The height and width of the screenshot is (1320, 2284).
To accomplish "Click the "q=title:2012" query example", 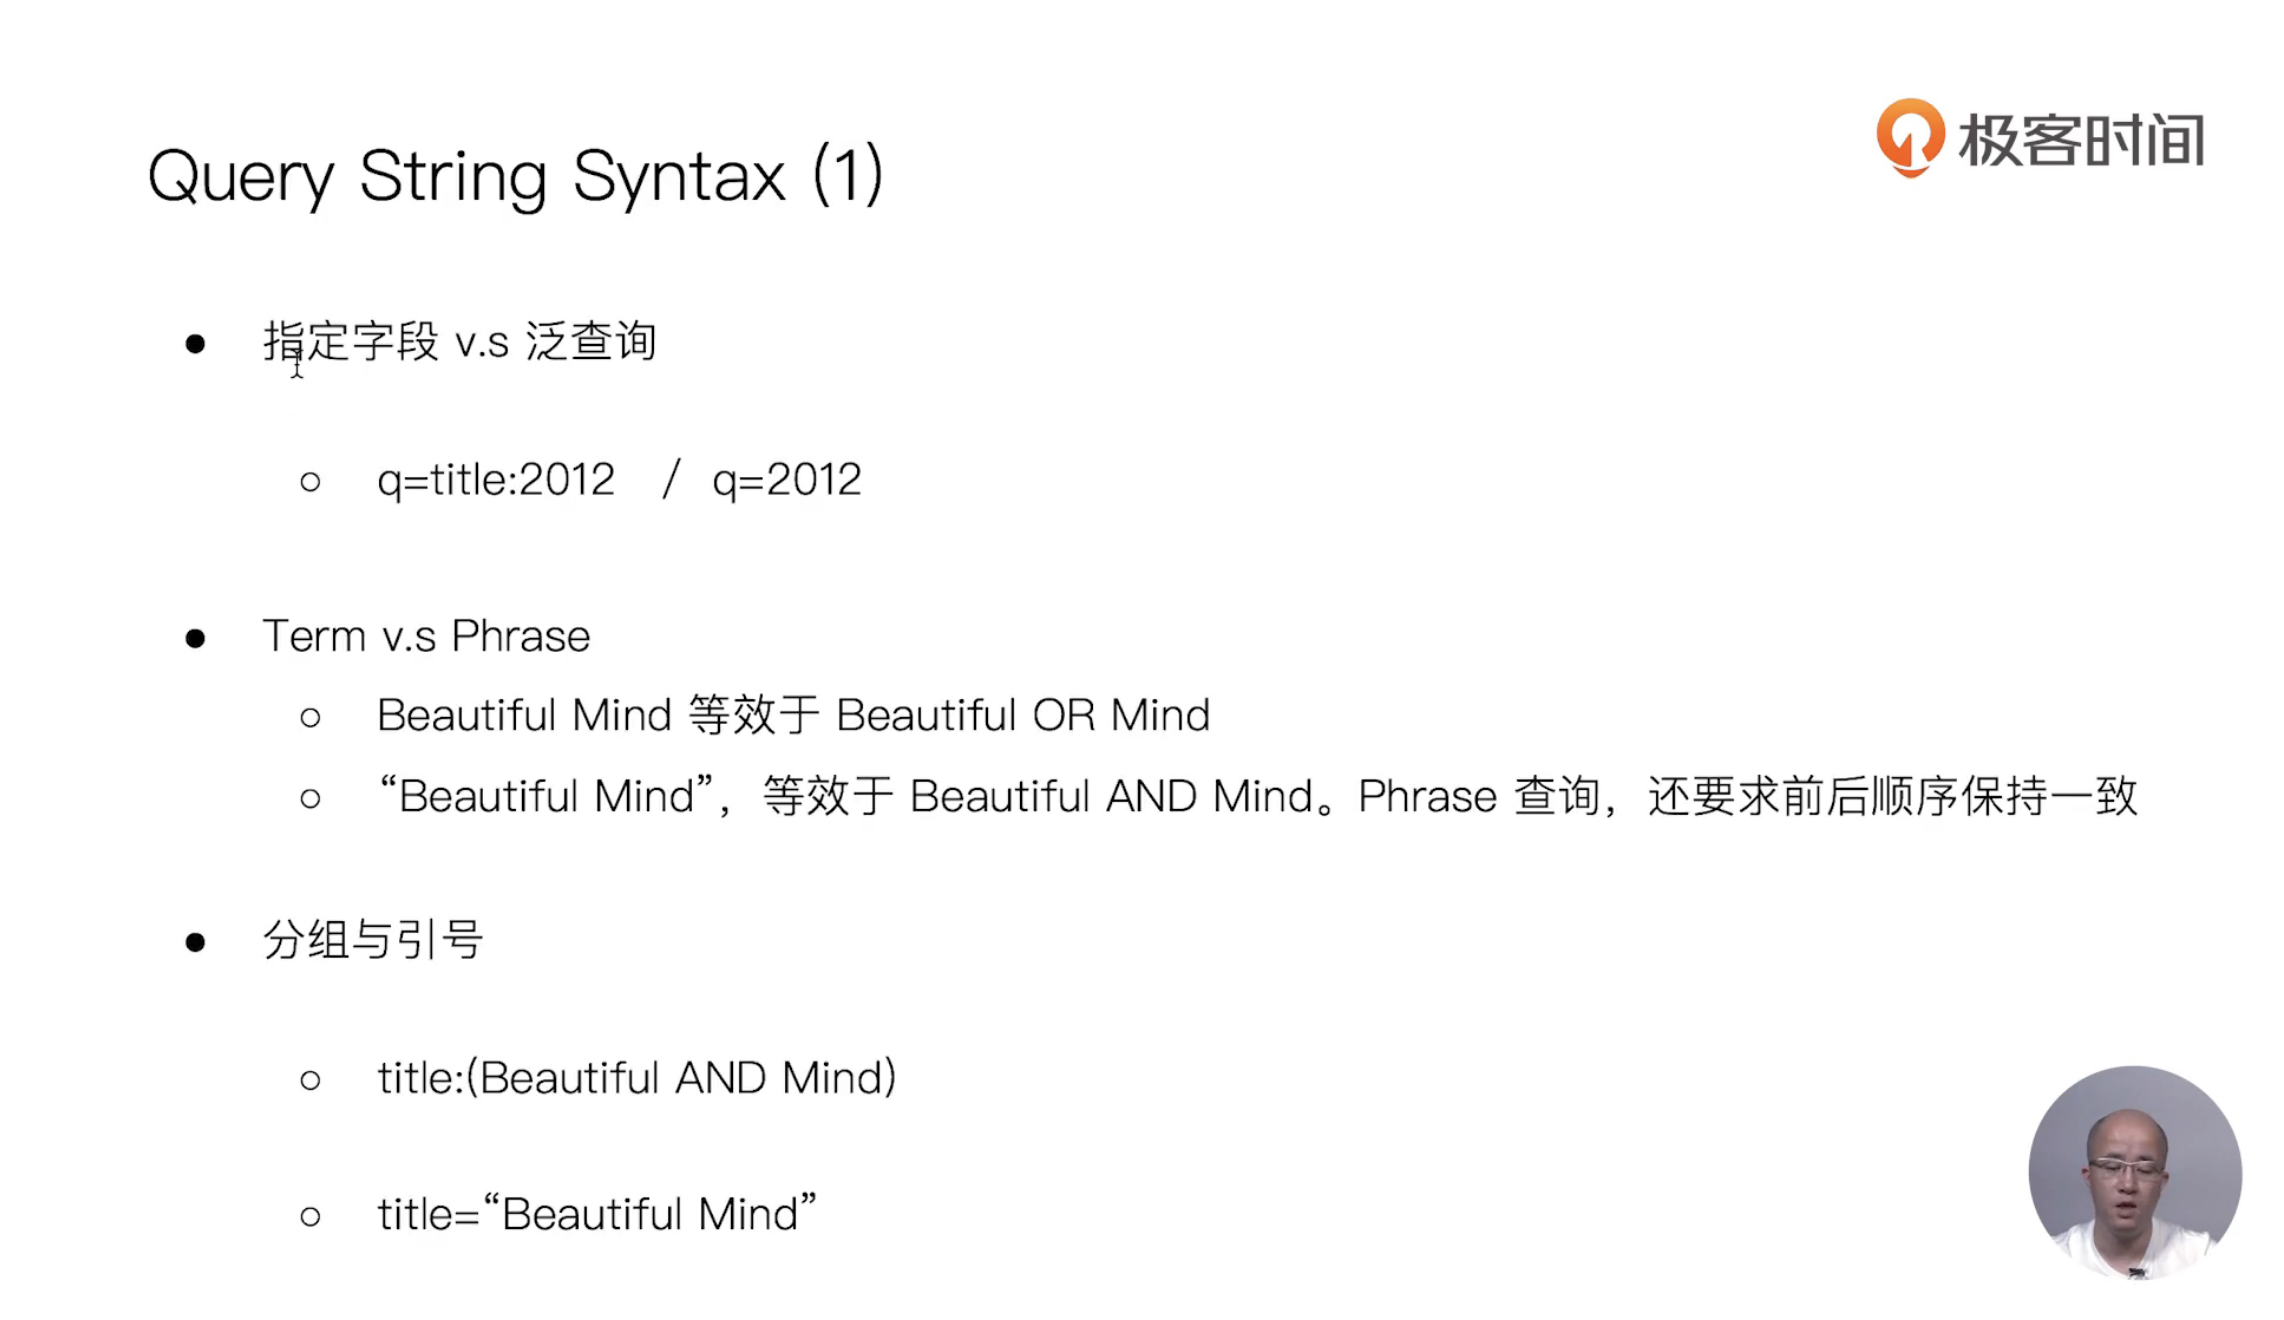I will (x=495, y=480).
